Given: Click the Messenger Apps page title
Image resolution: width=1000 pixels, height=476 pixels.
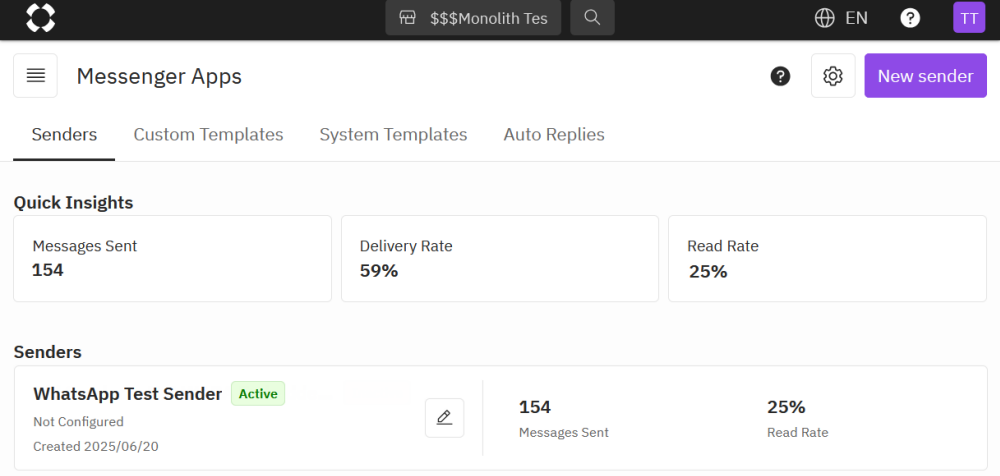Looking at the screenshot, I should [x=159, y=77].
